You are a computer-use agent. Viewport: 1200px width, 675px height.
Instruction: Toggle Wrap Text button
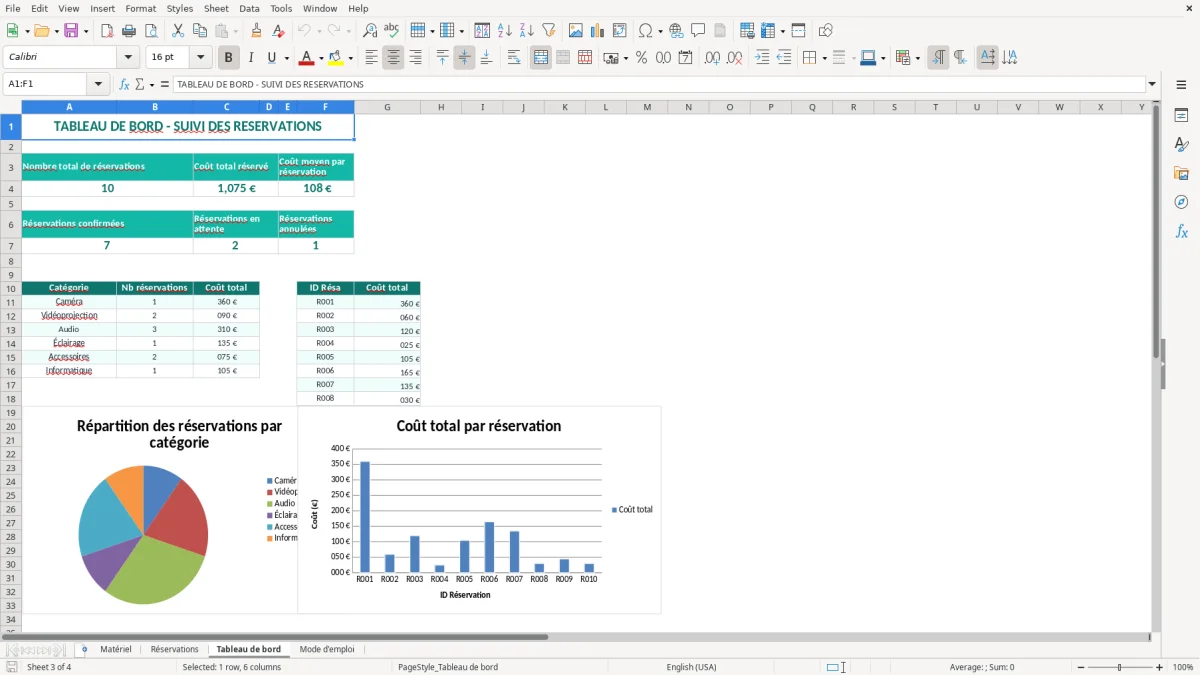[514, 58]
